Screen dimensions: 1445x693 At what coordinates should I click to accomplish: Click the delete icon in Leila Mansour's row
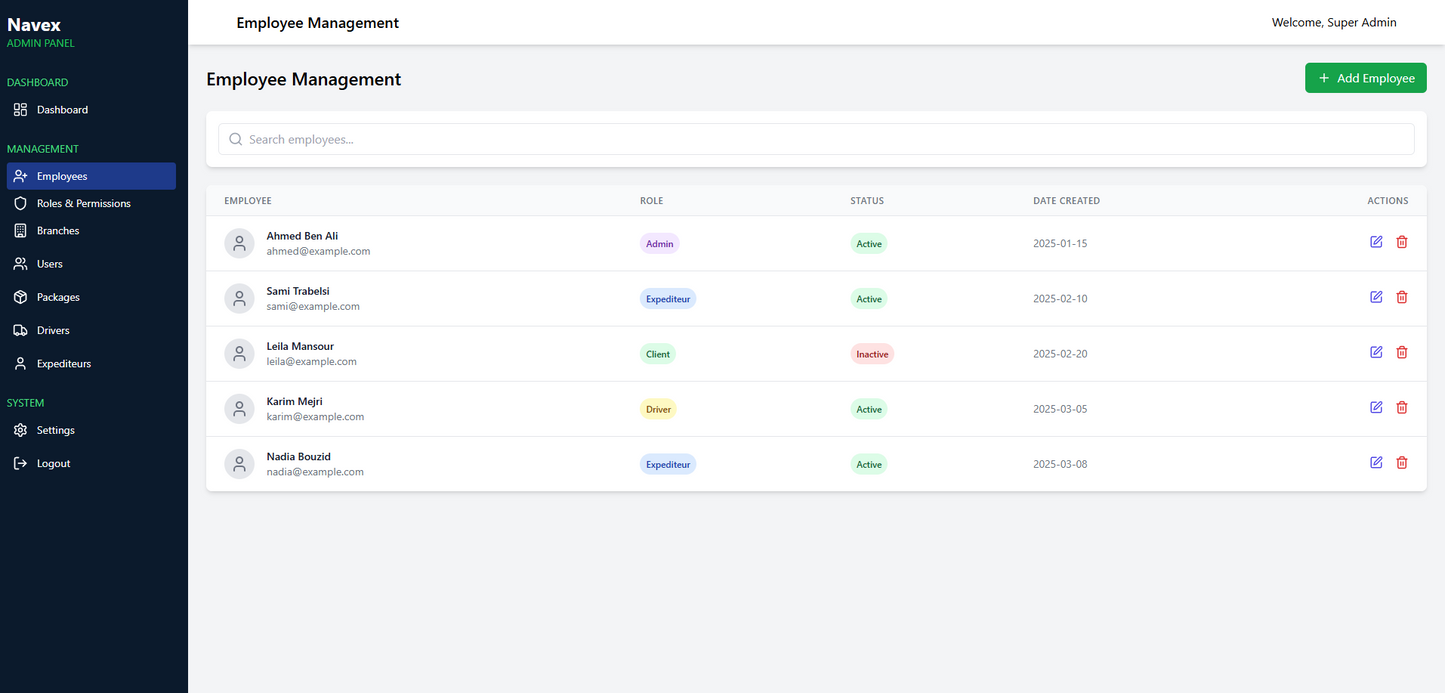(1401, 352)
